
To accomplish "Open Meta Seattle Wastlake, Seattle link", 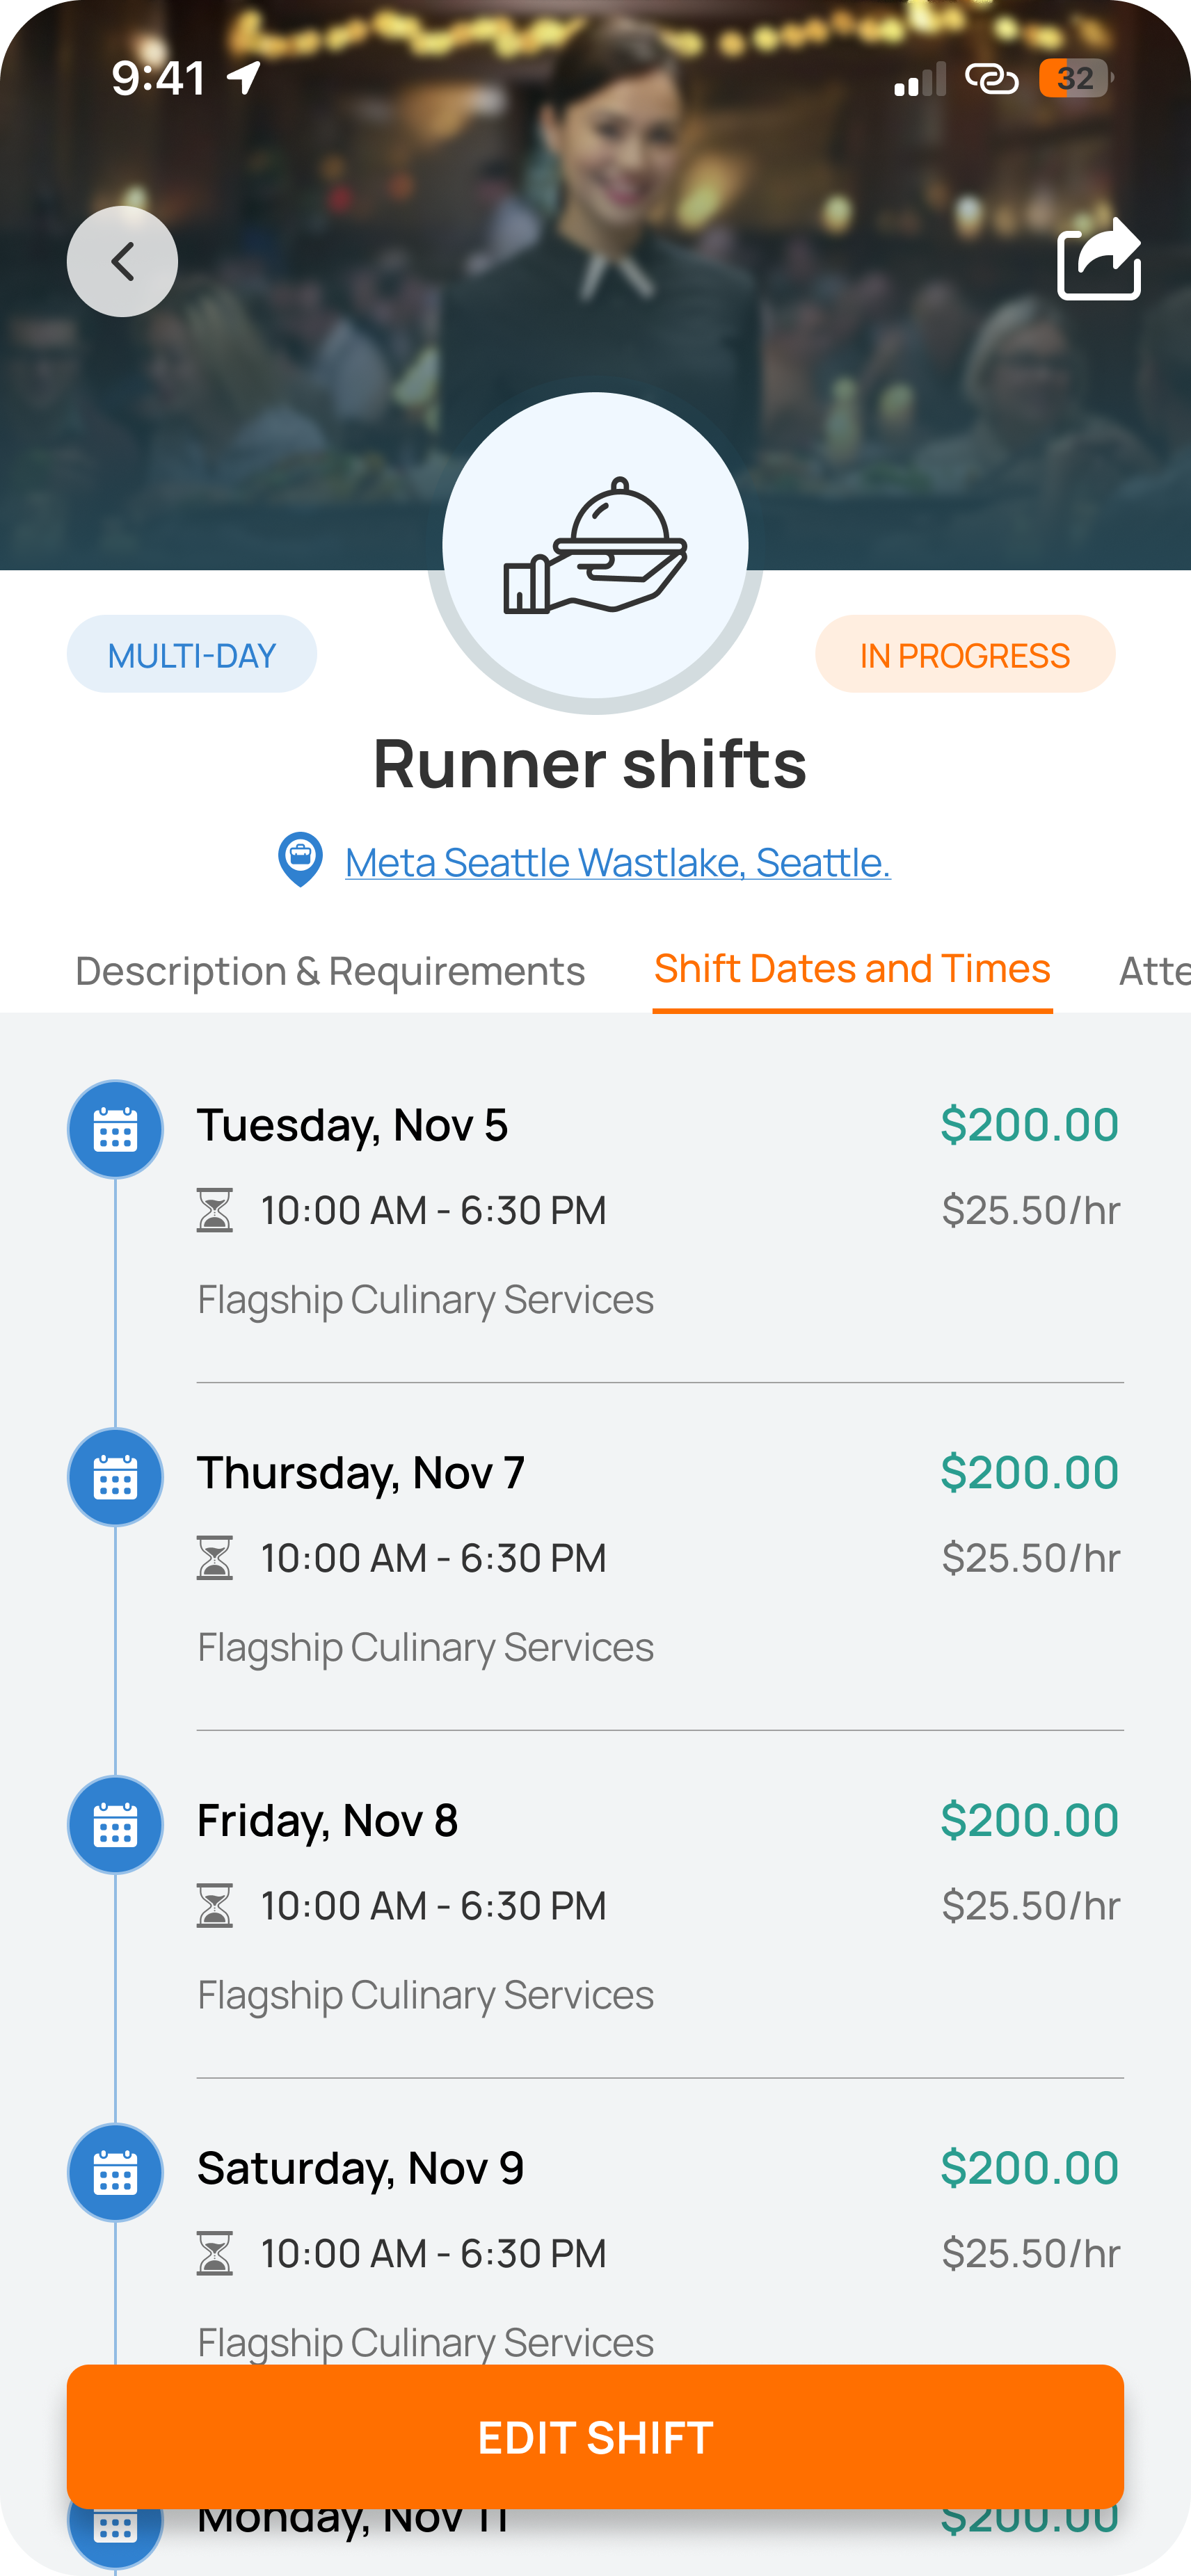I will coord(618,862).
